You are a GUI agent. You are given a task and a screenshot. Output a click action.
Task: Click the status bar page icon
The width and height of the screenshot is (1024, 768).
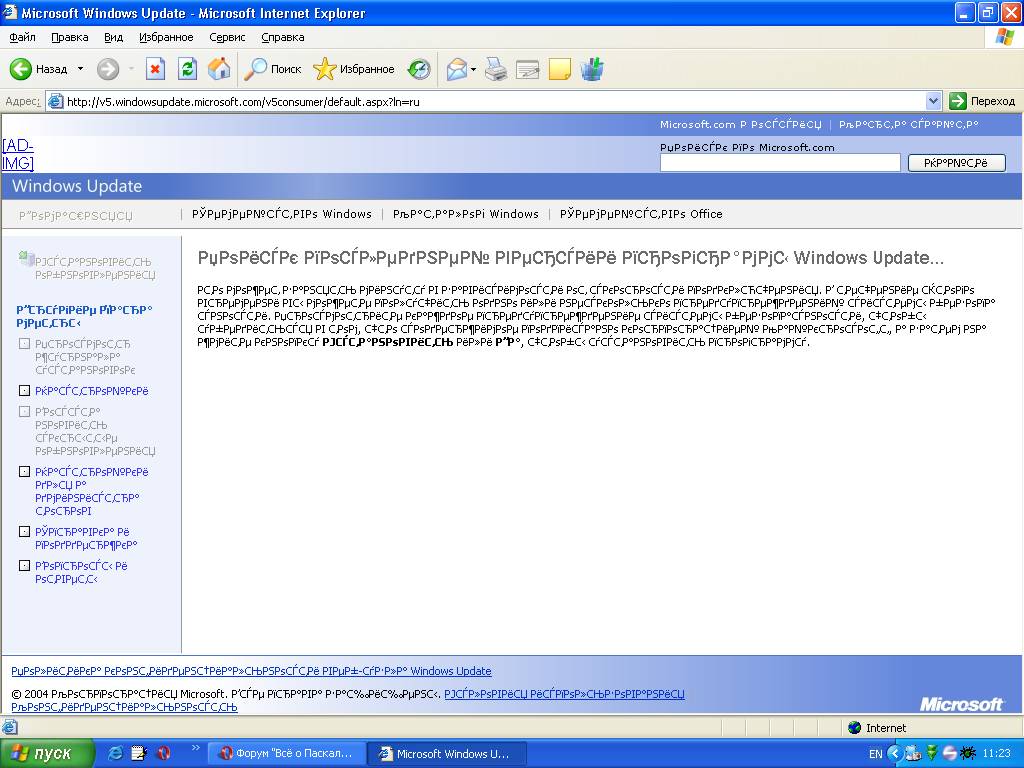[9, 728]
